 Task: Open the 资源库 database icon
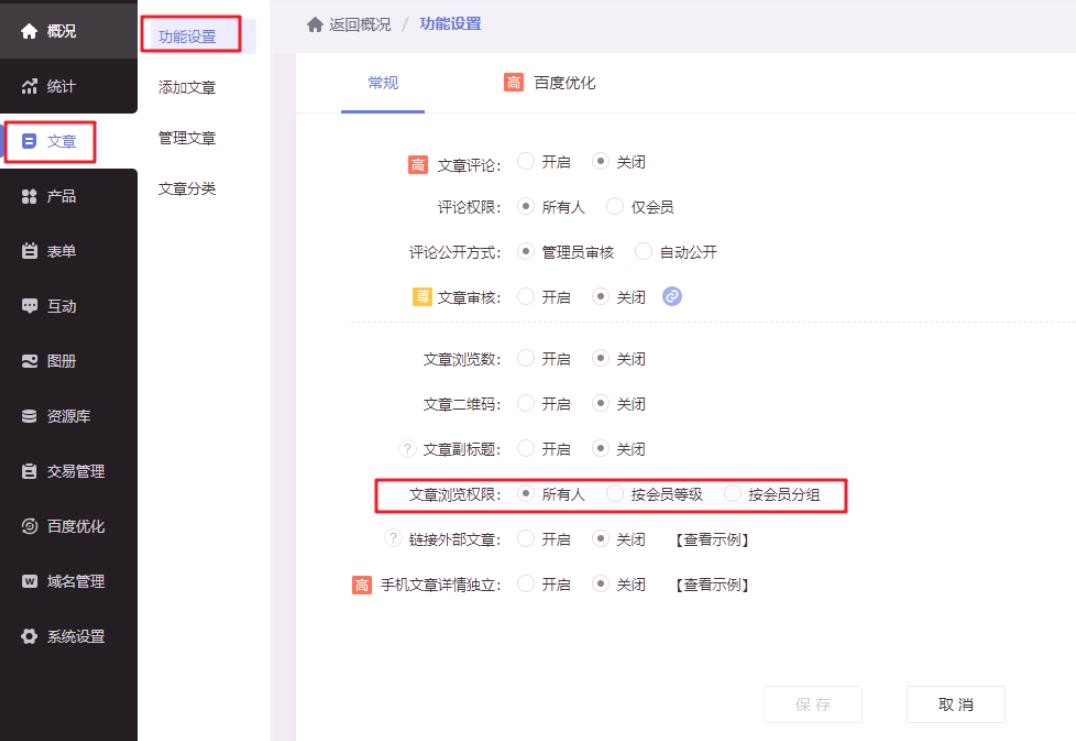29,417
